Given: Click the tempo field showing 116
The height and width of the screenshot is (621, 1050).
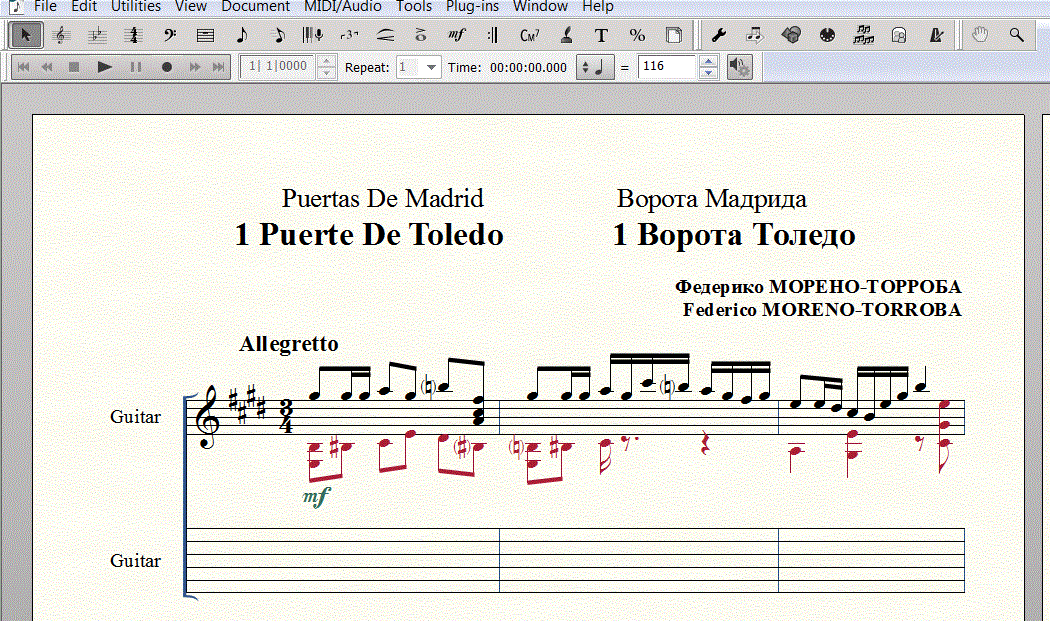Looking at the screenshot, I should point(668,67).
